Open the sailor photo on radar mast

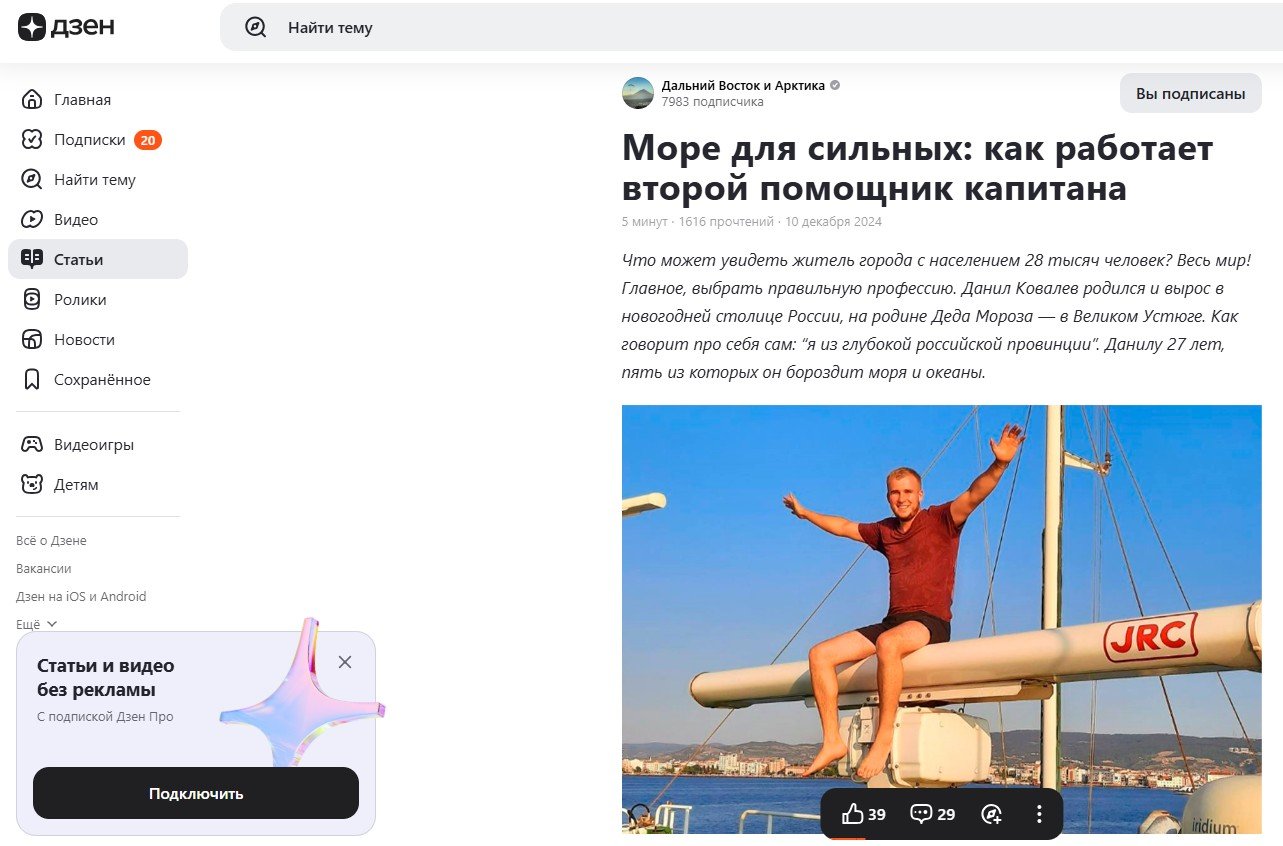click(942, 619)
